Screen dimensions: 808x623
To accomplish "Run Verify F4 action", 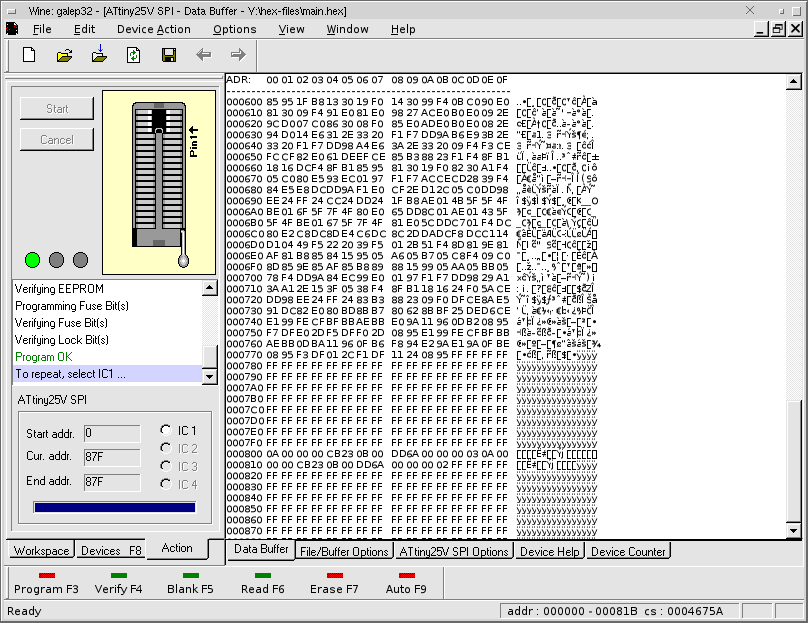I will (119, 583).
